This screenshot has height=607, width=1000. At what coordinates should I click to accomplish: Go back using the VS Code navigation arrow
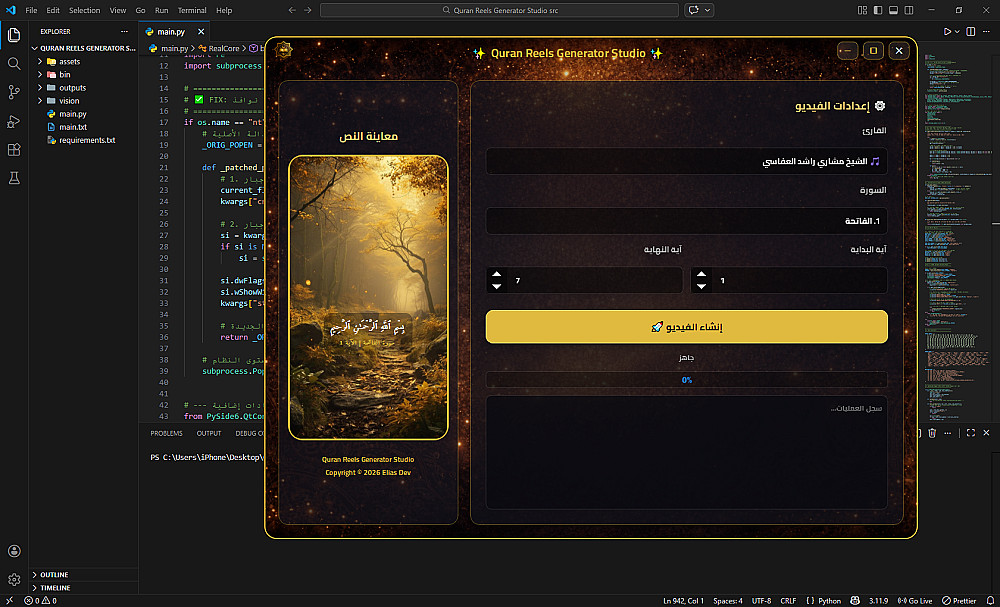tap(292, 10)
